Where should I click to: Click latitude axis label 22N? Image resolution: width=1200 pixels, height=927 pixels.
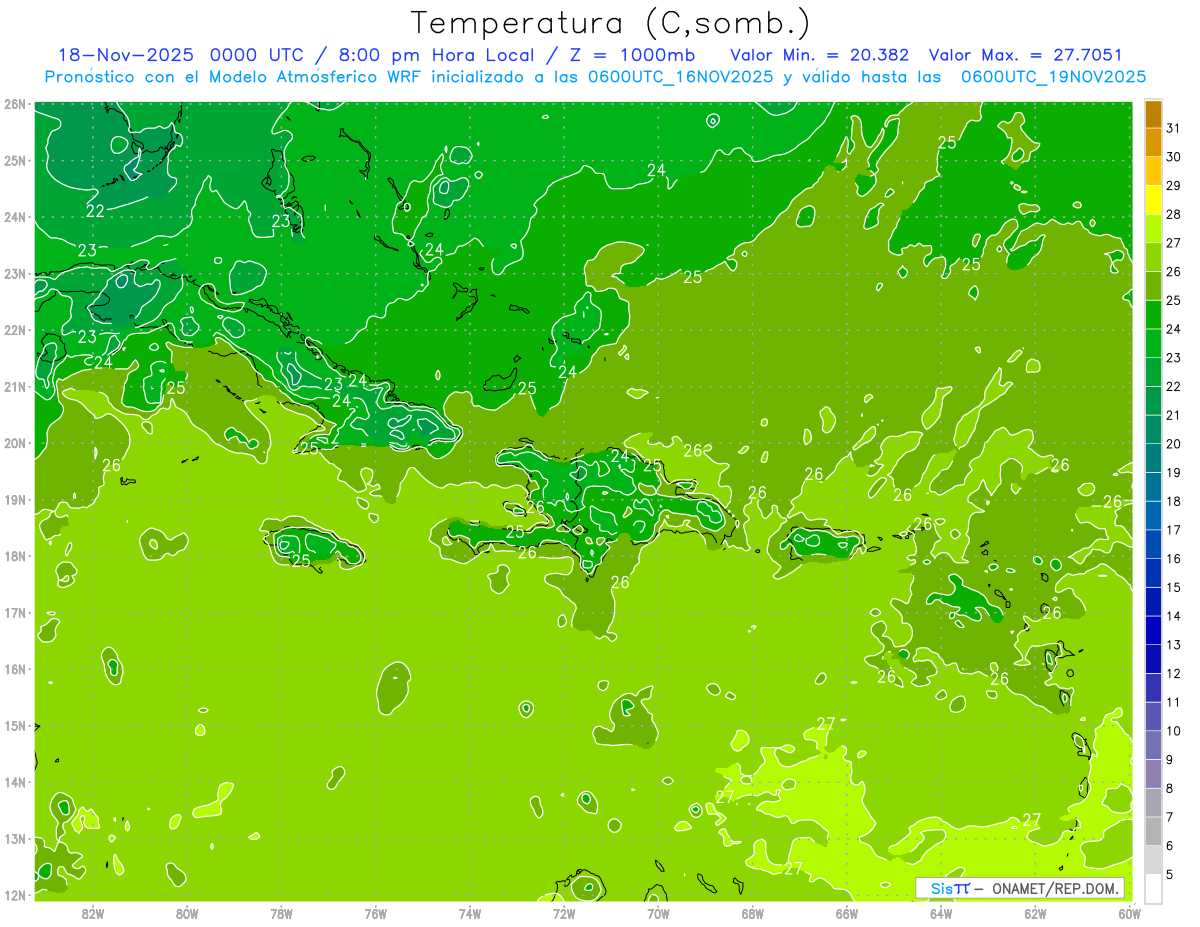(14, 330)
